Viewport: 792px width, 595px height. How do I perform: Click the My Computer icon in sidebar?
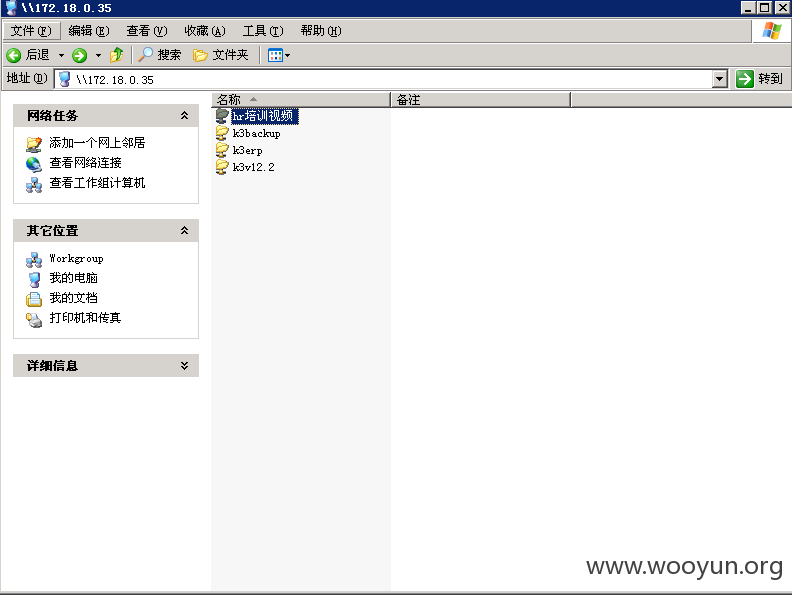tap(34, 279)
